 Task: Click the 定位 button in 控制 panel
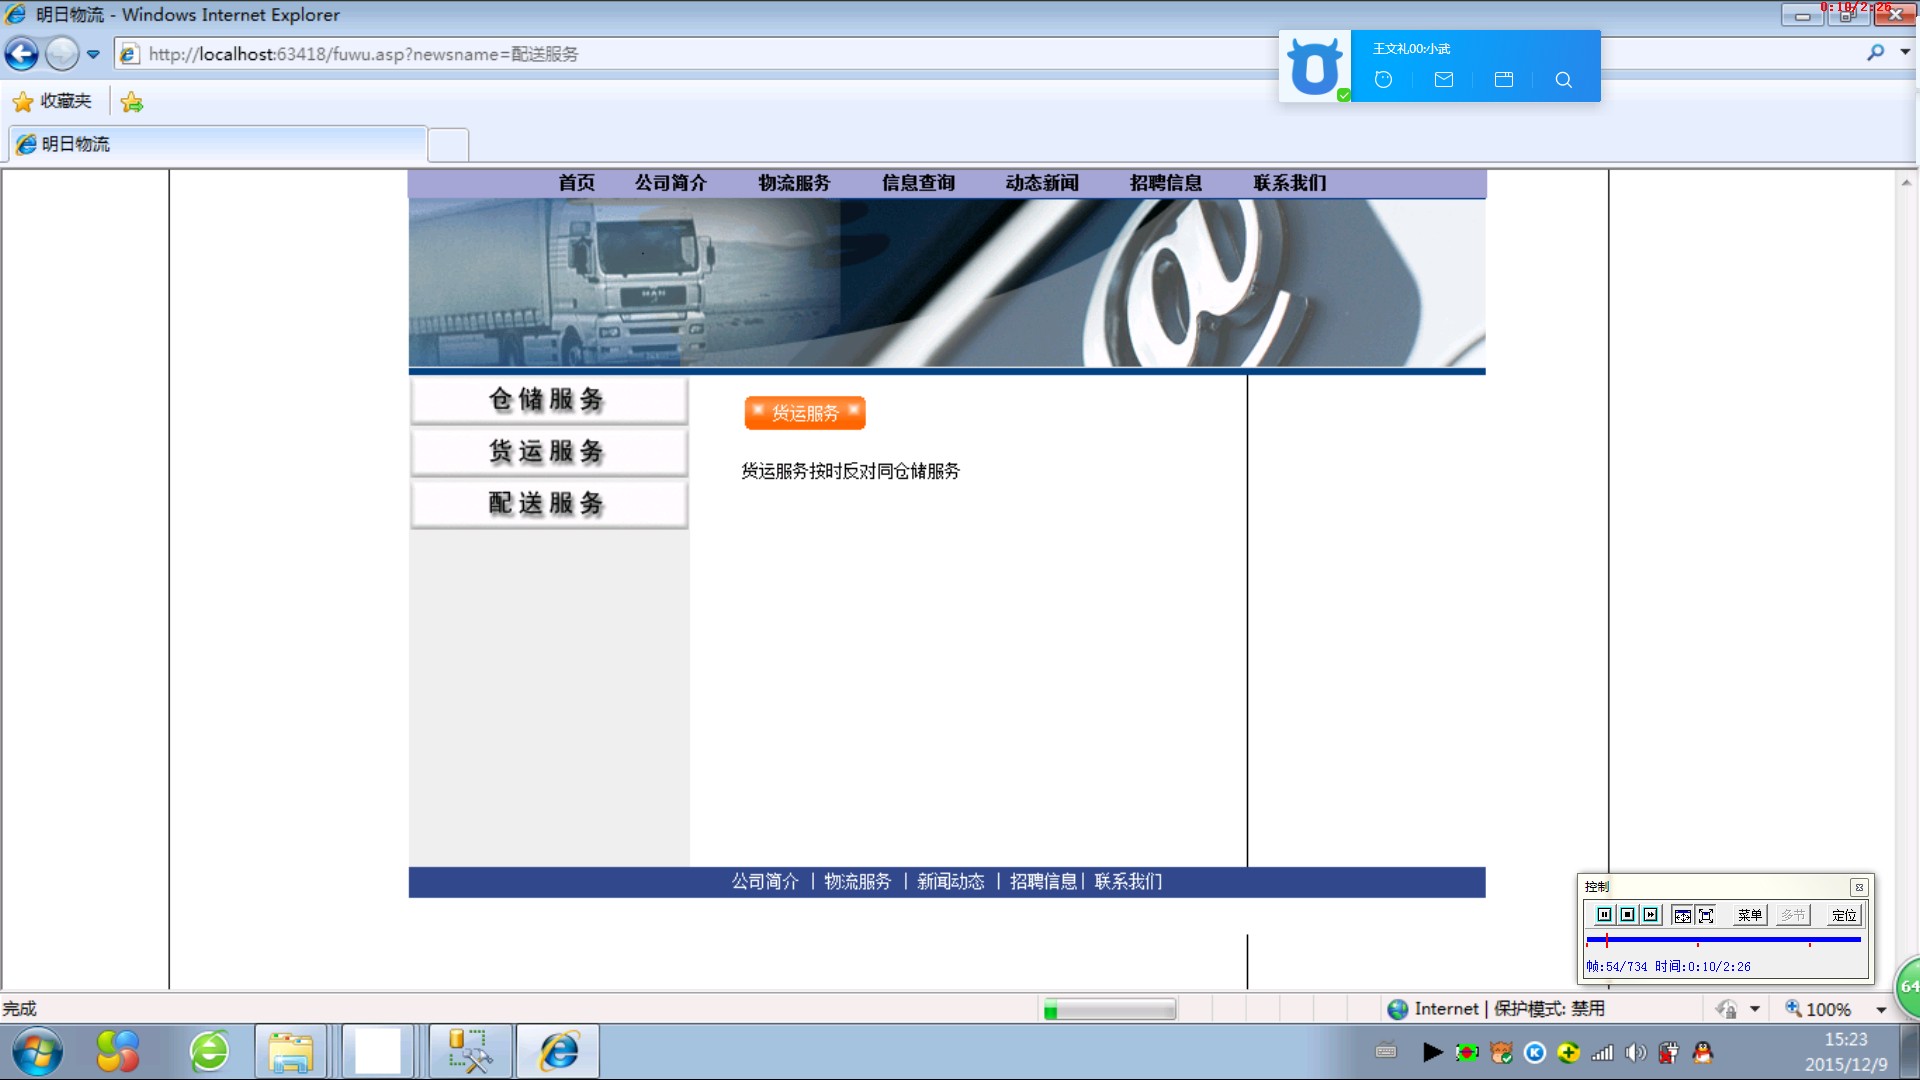pos(1844,915)
